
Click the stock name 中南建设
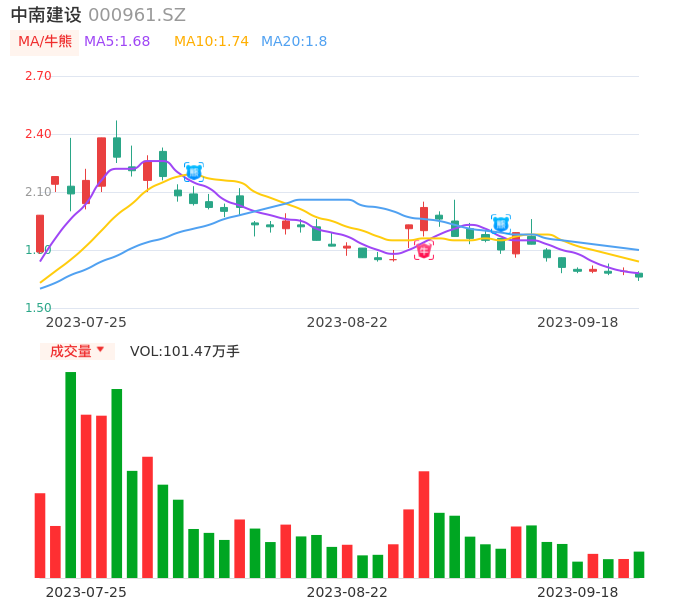(46, 15)
